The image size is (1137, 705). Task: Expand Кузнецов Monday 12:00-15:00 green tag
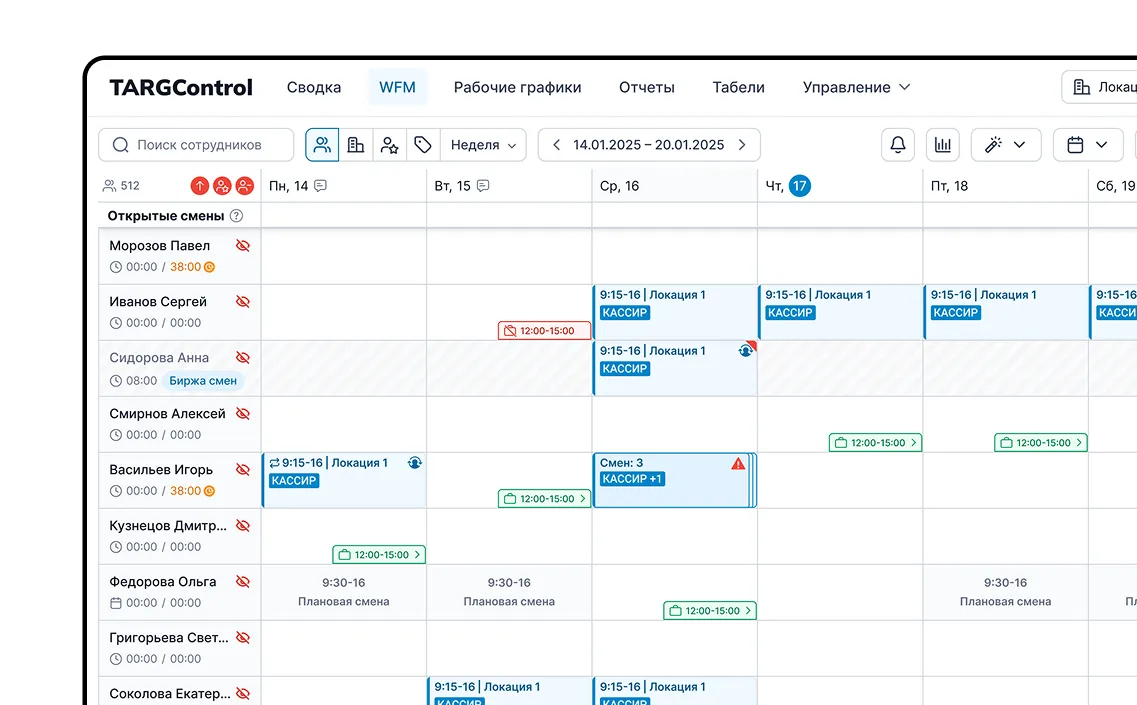click(x=379, y=555)
